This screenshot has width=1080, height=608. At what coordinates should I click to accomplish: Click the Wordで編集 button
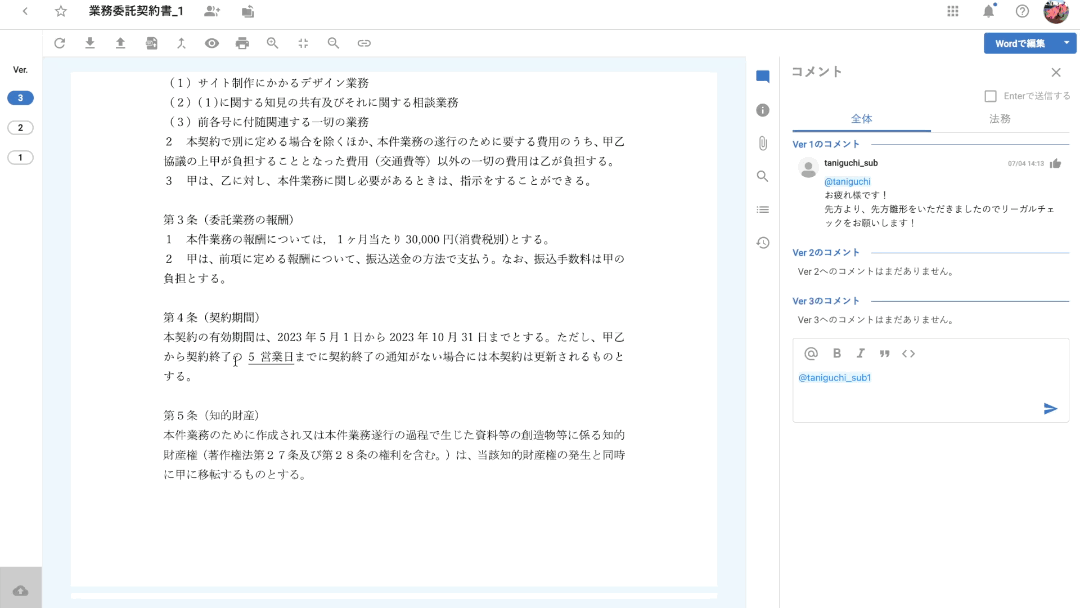1020,43
